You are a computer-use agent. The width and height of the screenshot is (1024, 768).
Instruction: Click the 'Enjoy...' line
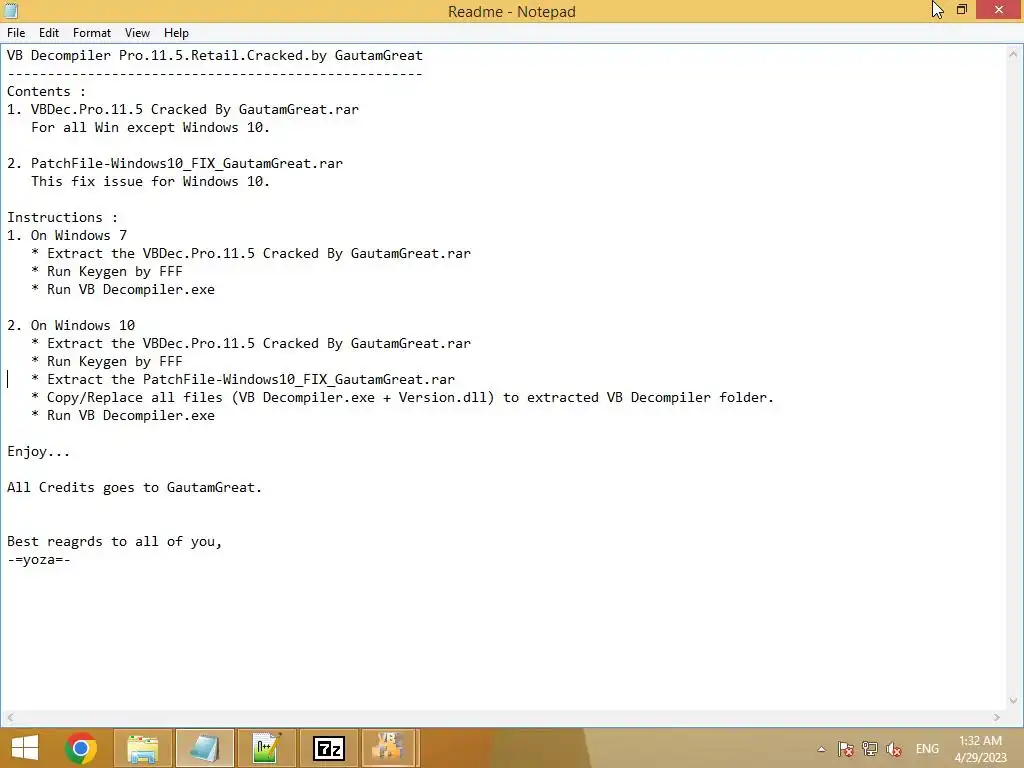(39, 452)
